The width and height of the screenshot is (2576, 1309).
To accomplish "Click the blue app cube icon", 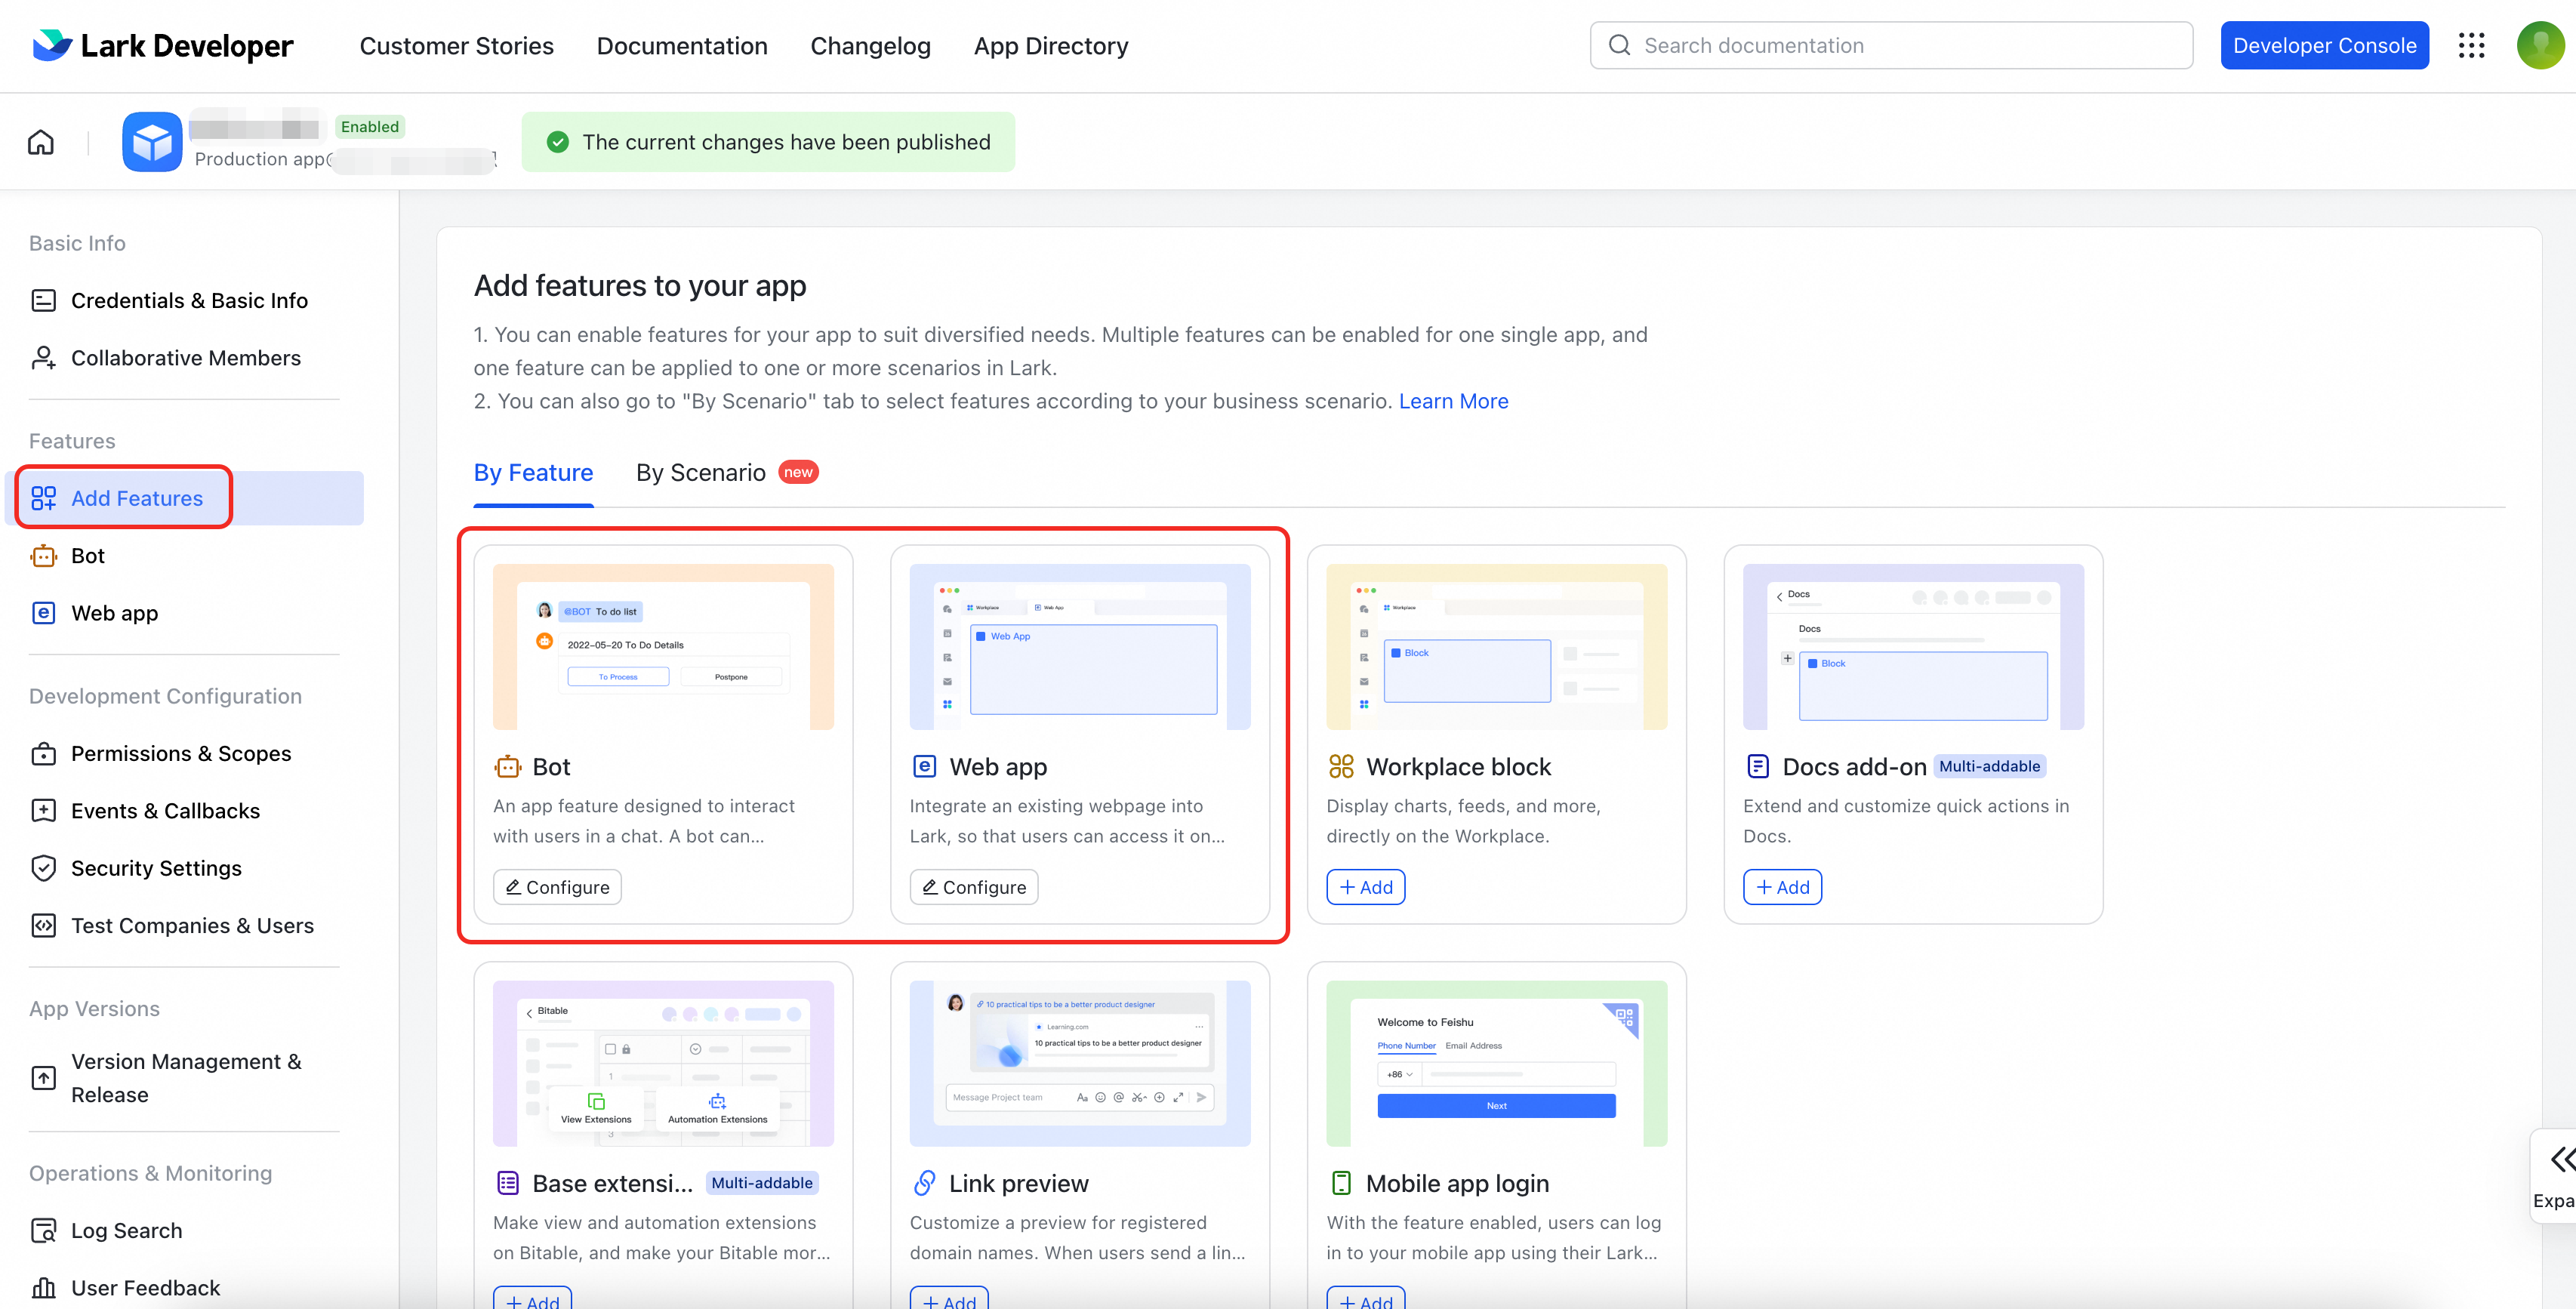I will click(x=152, y=142).
